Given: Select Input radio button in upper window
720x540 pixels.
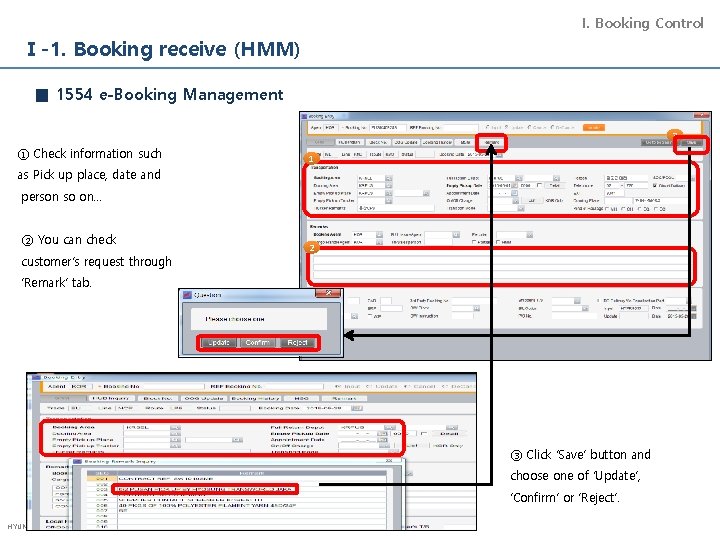Looking at the screenshot, I should click(487, 127).
